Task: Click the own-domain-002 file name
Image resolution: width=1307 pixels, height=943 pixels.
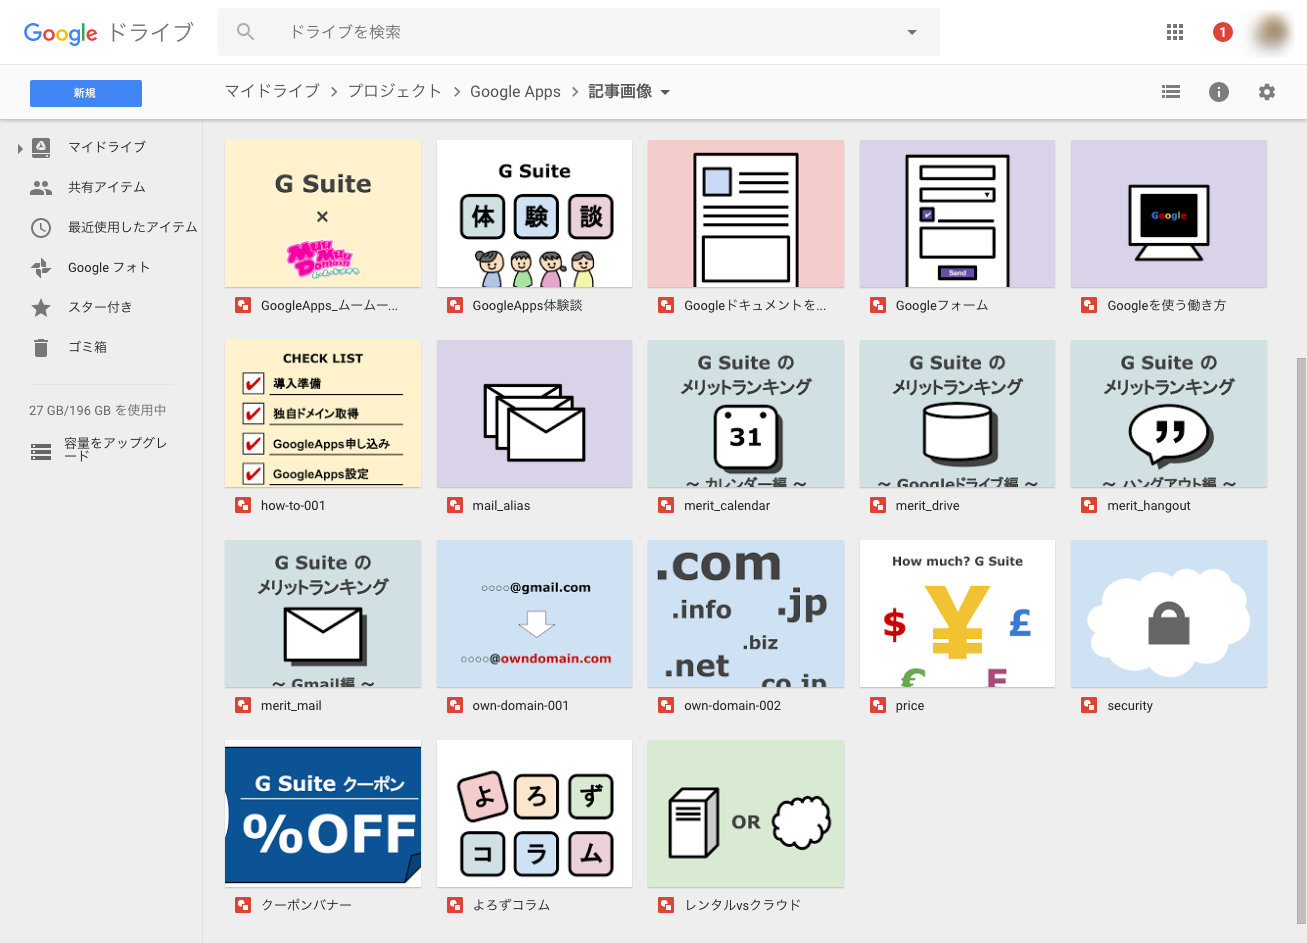Action: pos(733,706)
